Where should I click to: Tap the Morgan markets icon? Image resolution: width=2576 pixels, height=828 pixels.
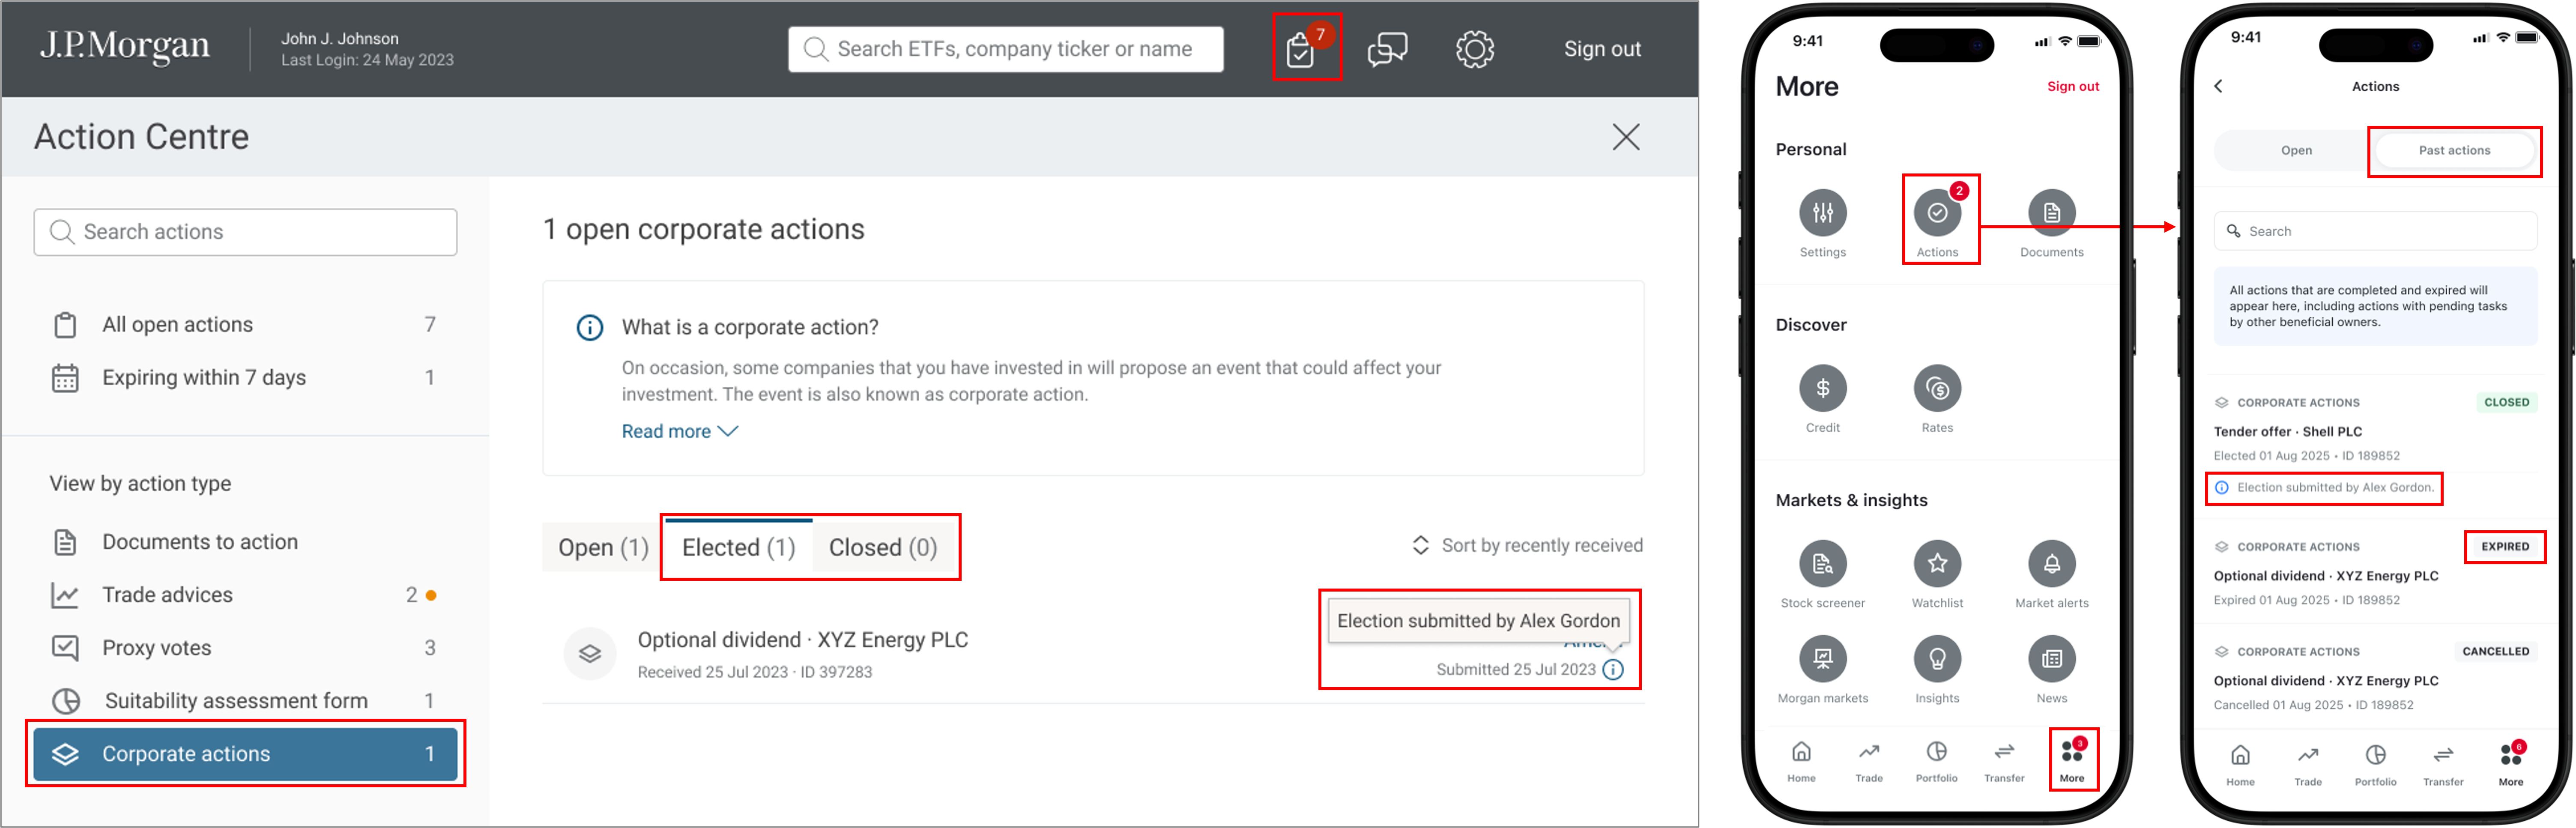coord(1822,659)
